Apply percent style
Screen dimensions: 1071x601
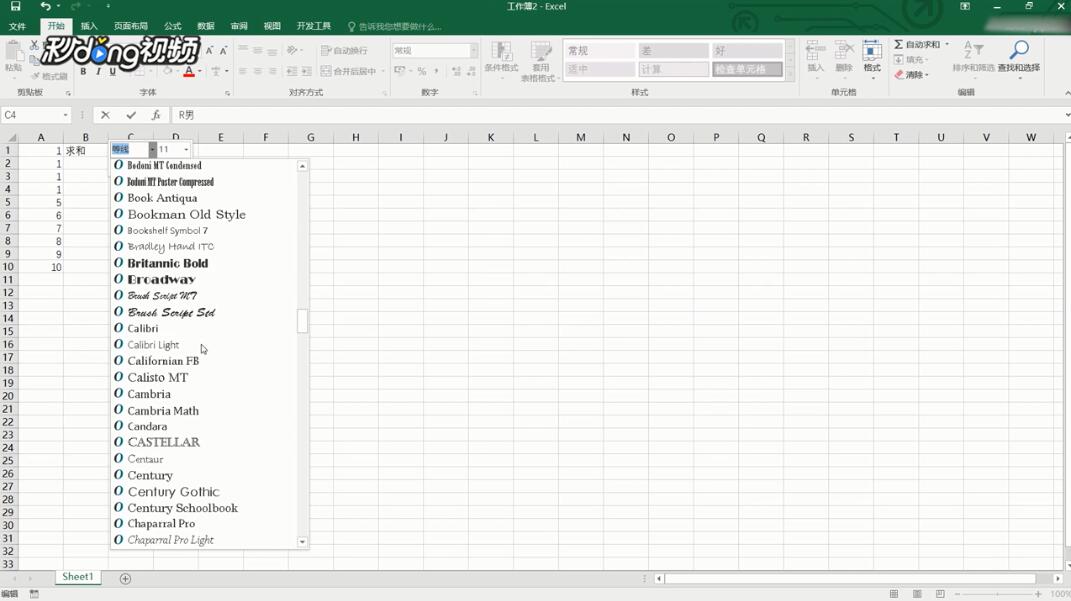pos(421,71)
